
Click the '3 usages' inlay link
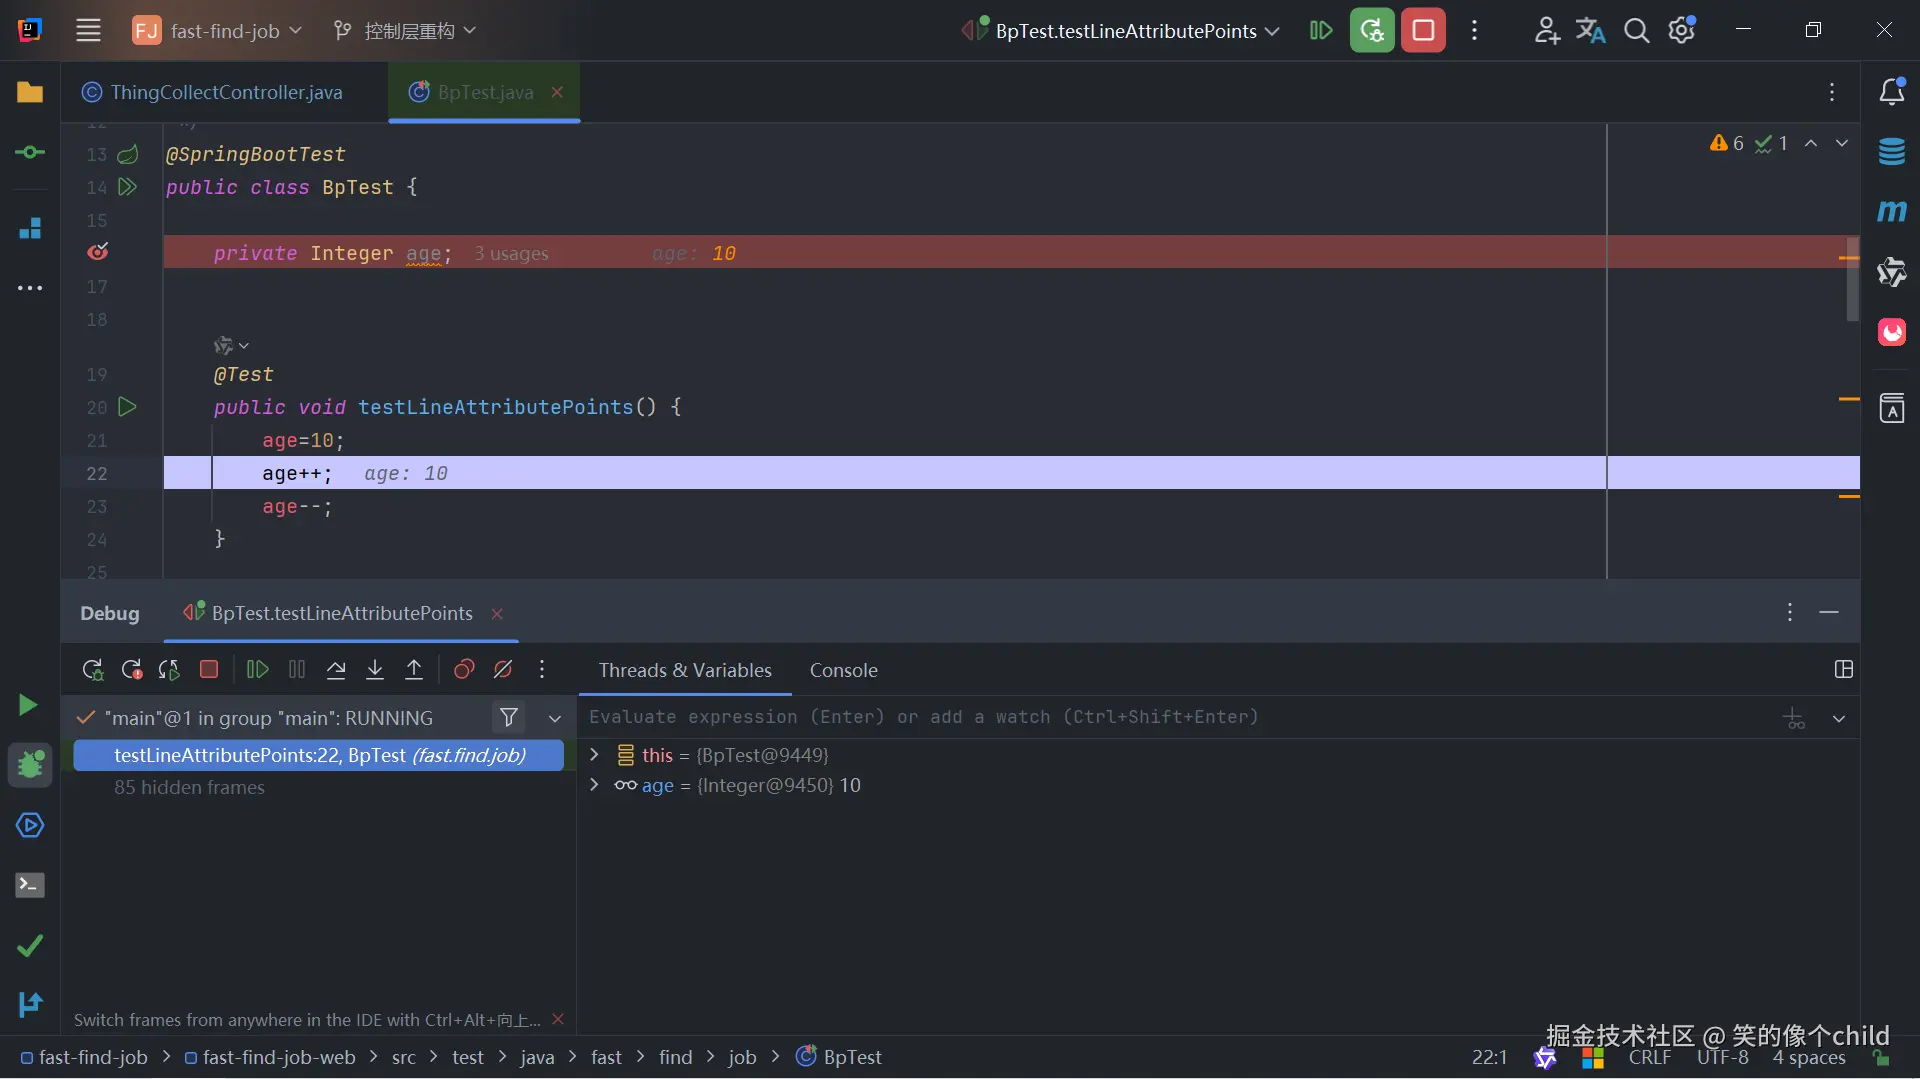(x=512, y=254)
